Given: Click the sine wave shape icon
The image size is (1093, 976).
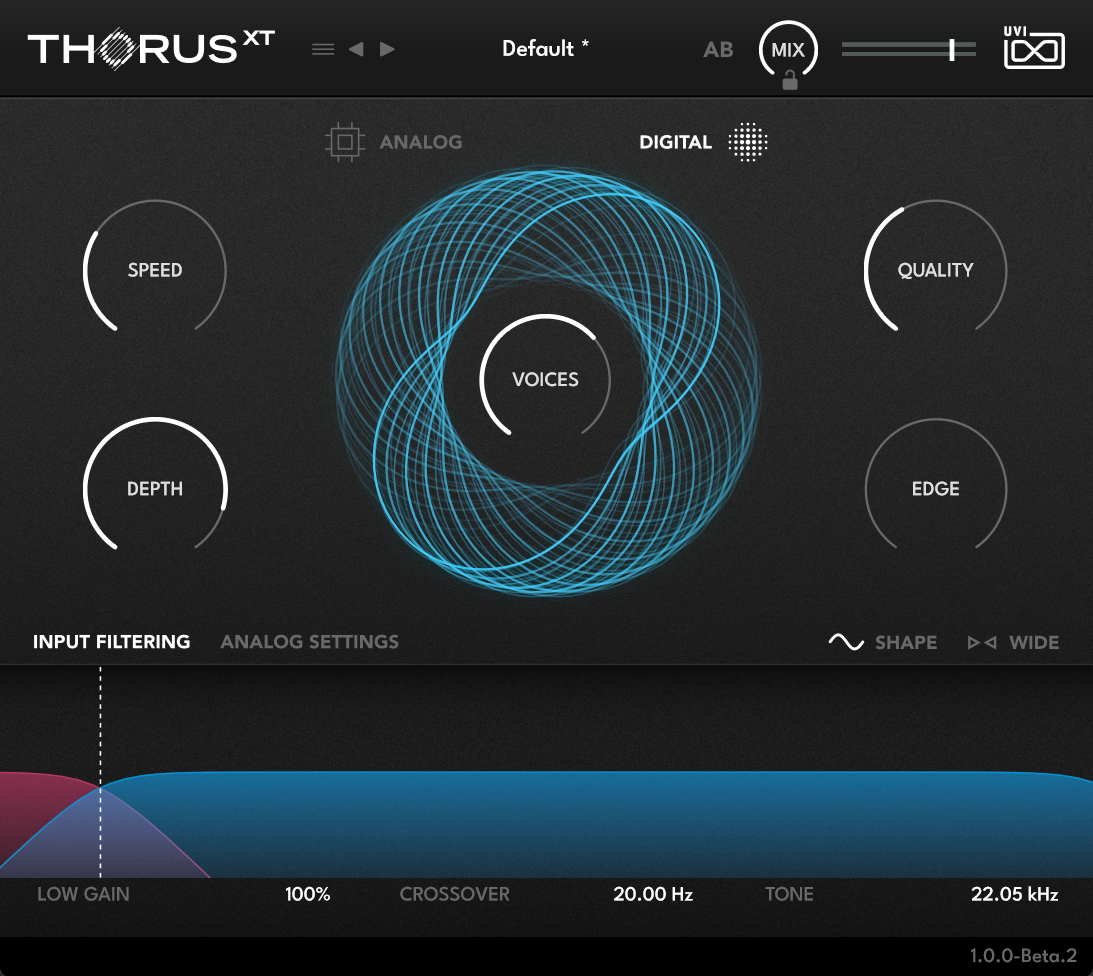Looking at the screenshot, I should pyautogui.click(x=846, y=641).
